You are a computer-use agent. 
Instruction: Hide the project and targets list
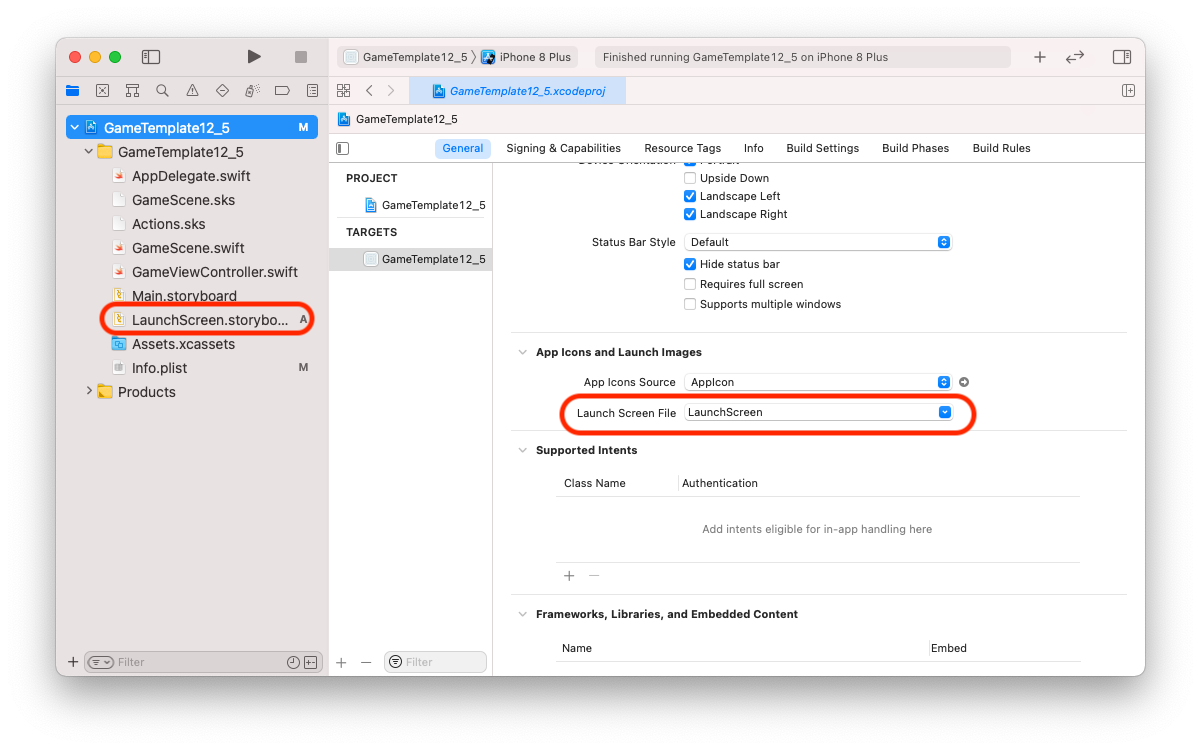pos(343,148)
